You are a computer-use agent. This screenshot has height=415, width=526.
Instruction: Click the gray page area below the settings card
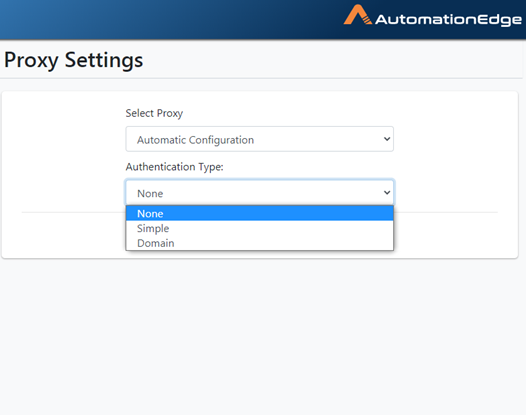coord(263,335)
